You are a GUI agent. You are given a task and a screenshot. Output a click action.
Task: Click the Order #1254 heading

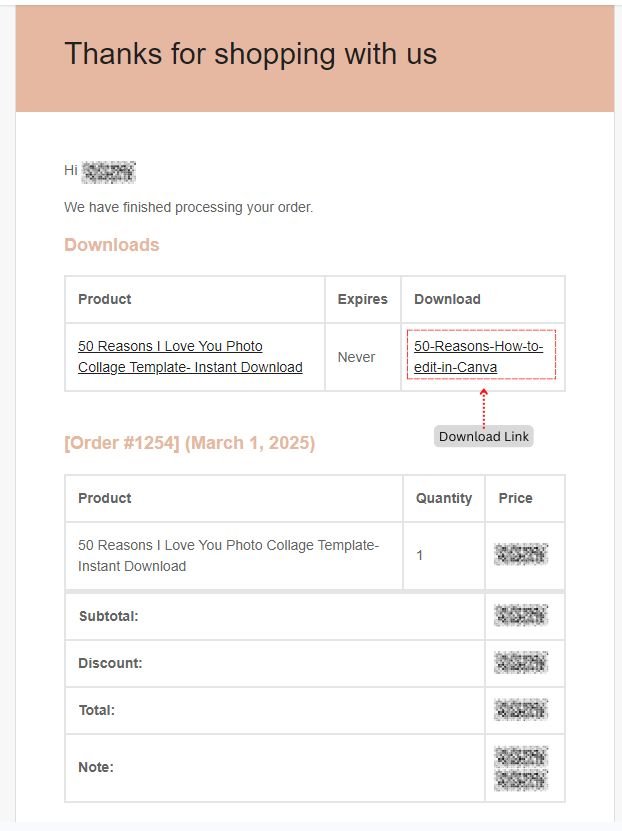(190, 443)
